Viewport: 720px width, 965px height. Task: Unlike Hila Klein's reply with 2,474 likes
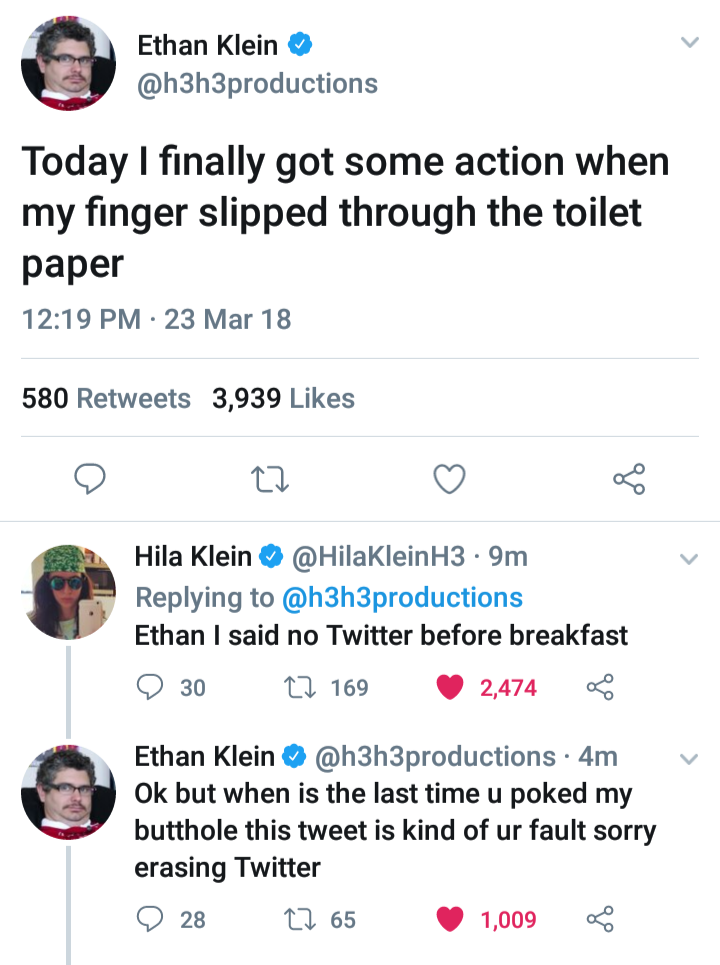452,688
